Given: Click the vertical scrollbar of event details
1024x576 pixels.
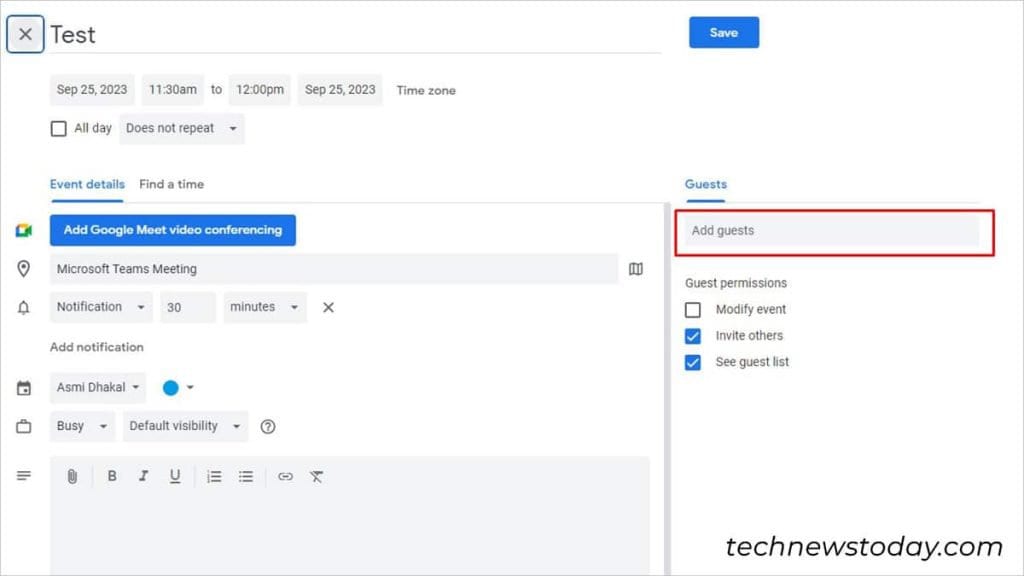Looking at the screenshot, I should [x=667, y=389].
